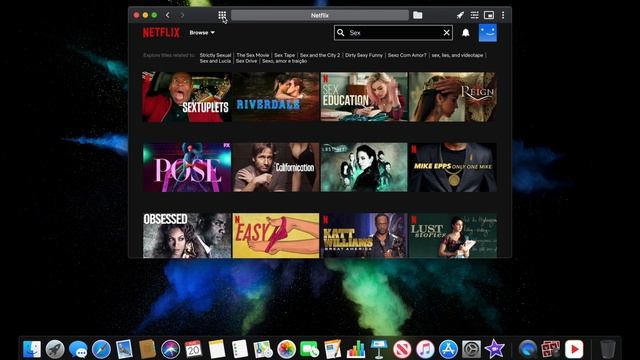640x360 pixels.
Task: Click the Netflix title address bar
Action: 320,15
